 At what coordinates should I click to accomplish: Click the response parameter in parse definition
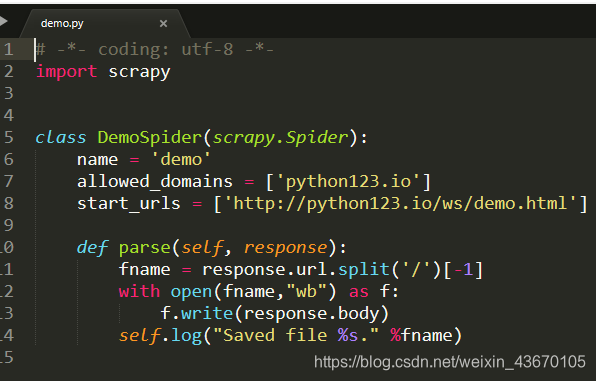(285, 248)
